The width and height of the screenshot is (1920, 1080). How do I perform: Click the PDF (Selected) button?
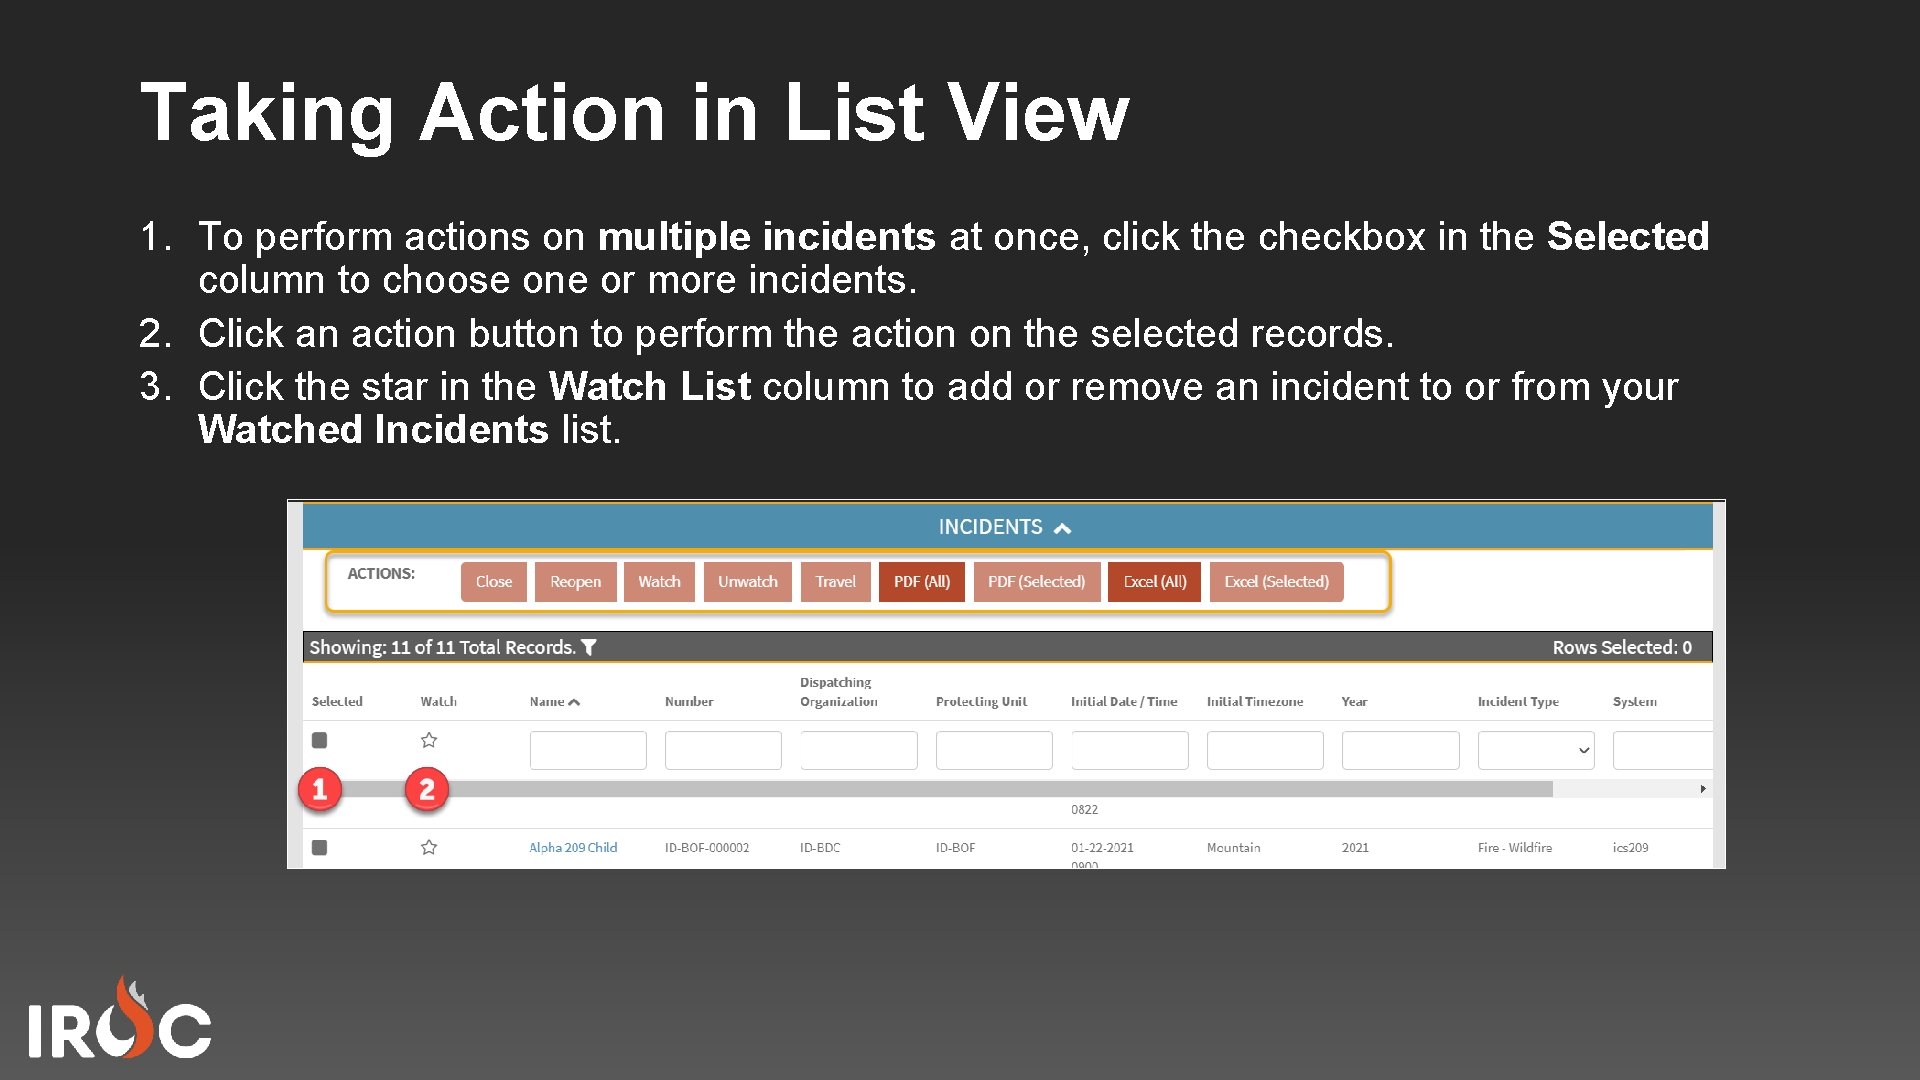(x=1036, y=581)
